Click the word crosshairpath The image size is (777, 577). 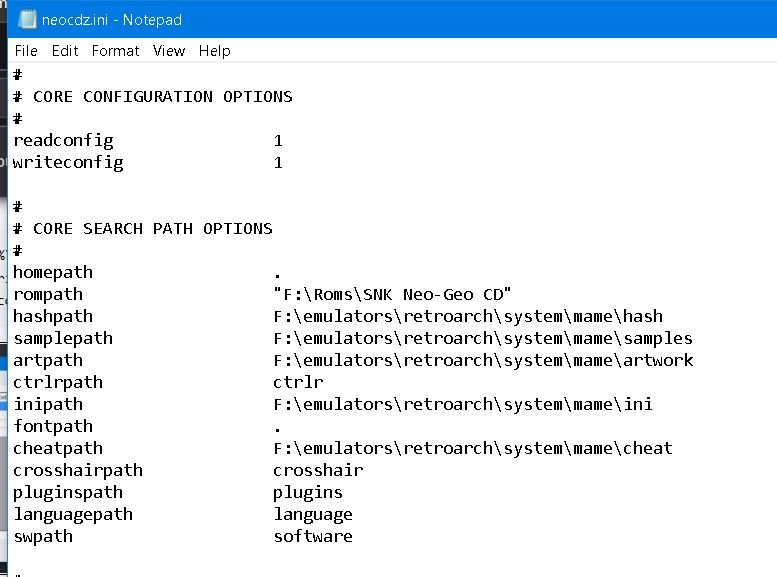tap(78, 471)
